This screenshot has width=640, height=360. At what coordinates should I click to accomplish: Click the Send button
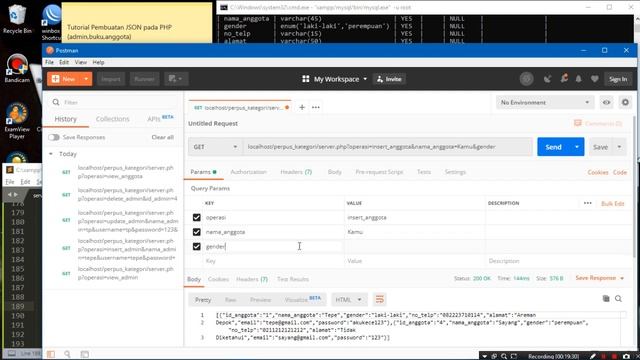(x=553, y=147)
